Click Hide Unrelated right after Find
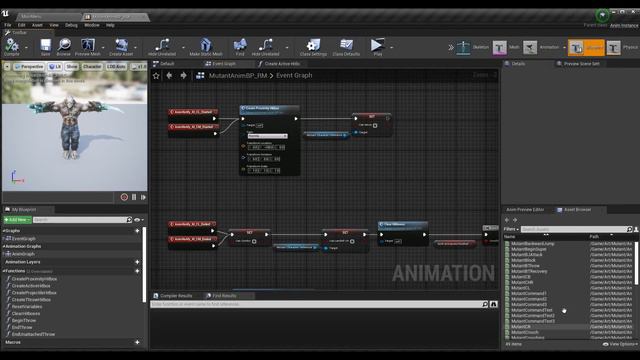The image size is (640, 360). coord(265,47)
